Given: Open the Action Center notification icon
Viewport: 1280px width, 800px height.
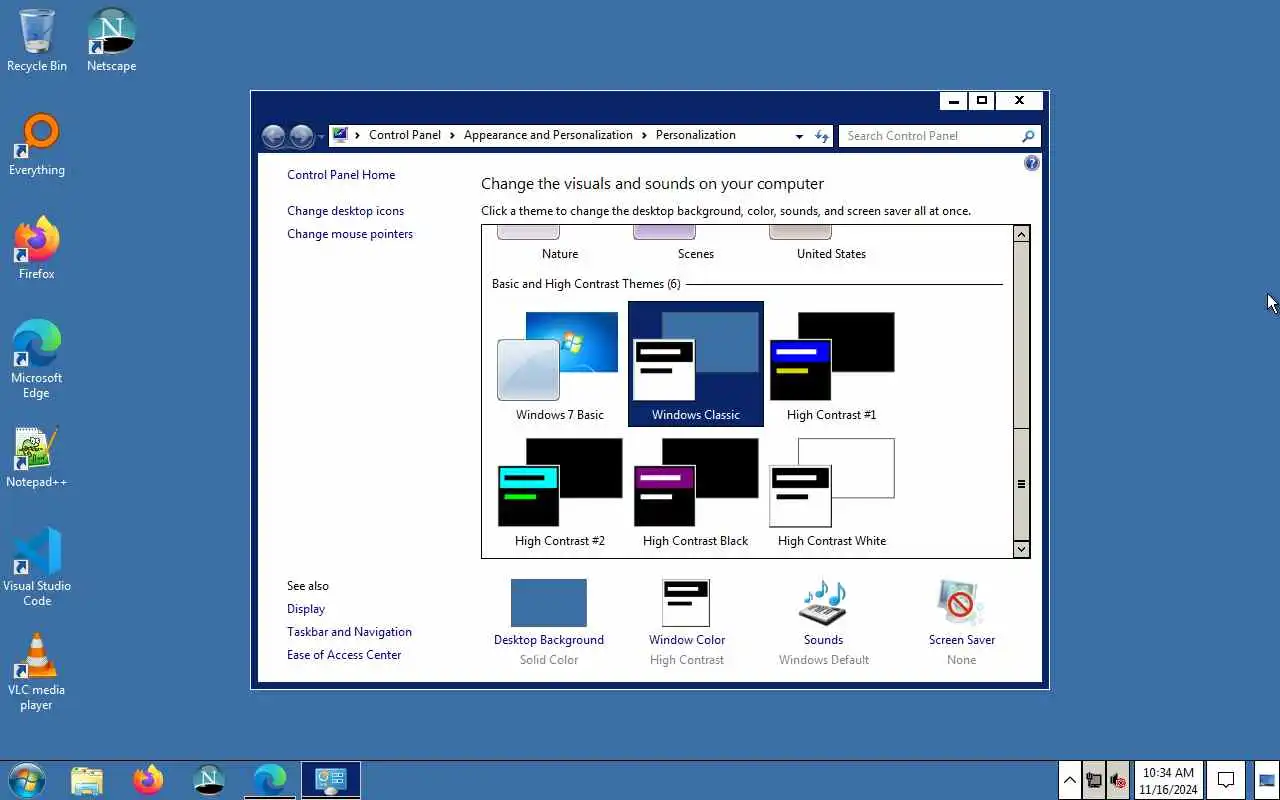Looking at the screenshot, I should click(x=1226, y=780).
